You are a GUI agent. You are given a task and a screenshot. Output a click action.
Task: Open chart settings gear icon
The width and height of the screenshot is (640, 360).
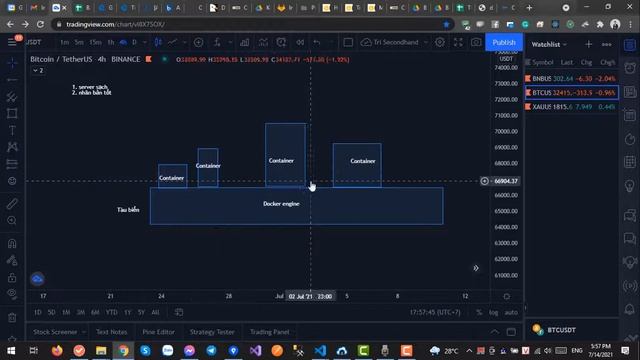[440, 42]
